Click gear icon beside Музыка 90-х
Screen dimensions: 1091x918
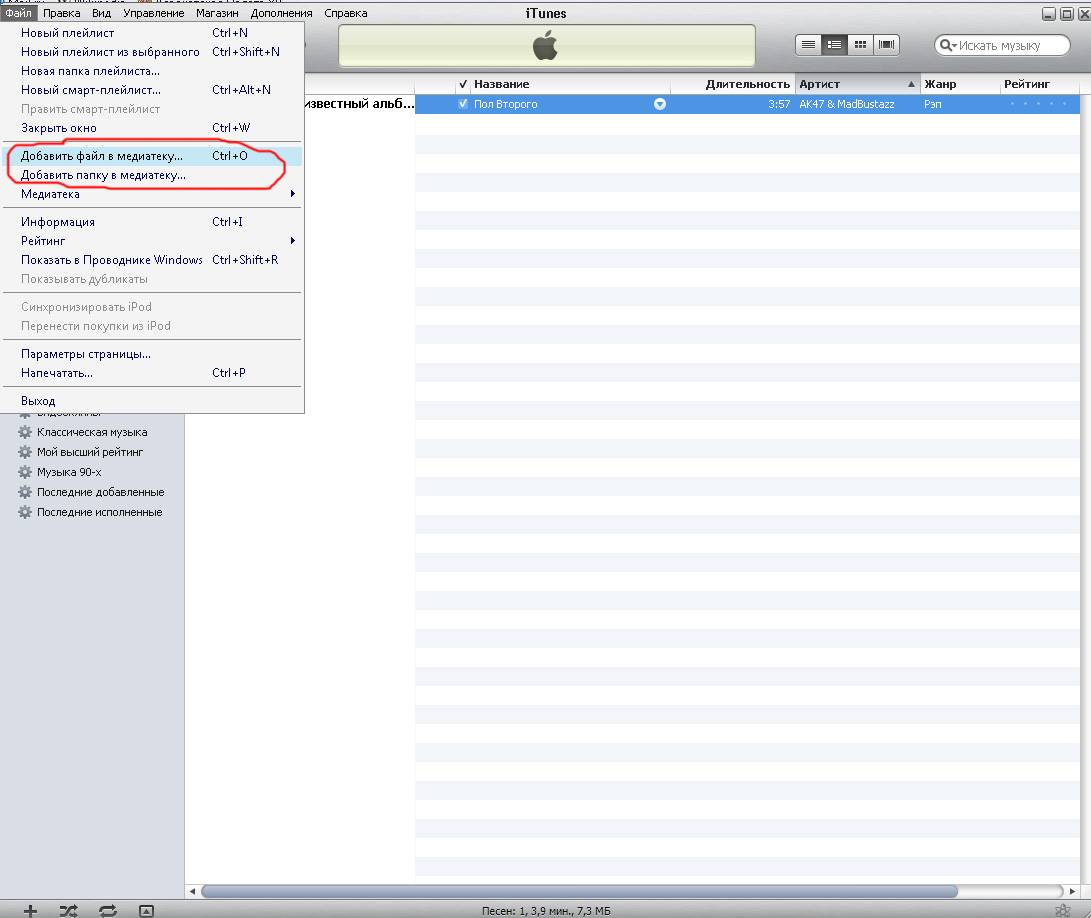coord(25,472)
